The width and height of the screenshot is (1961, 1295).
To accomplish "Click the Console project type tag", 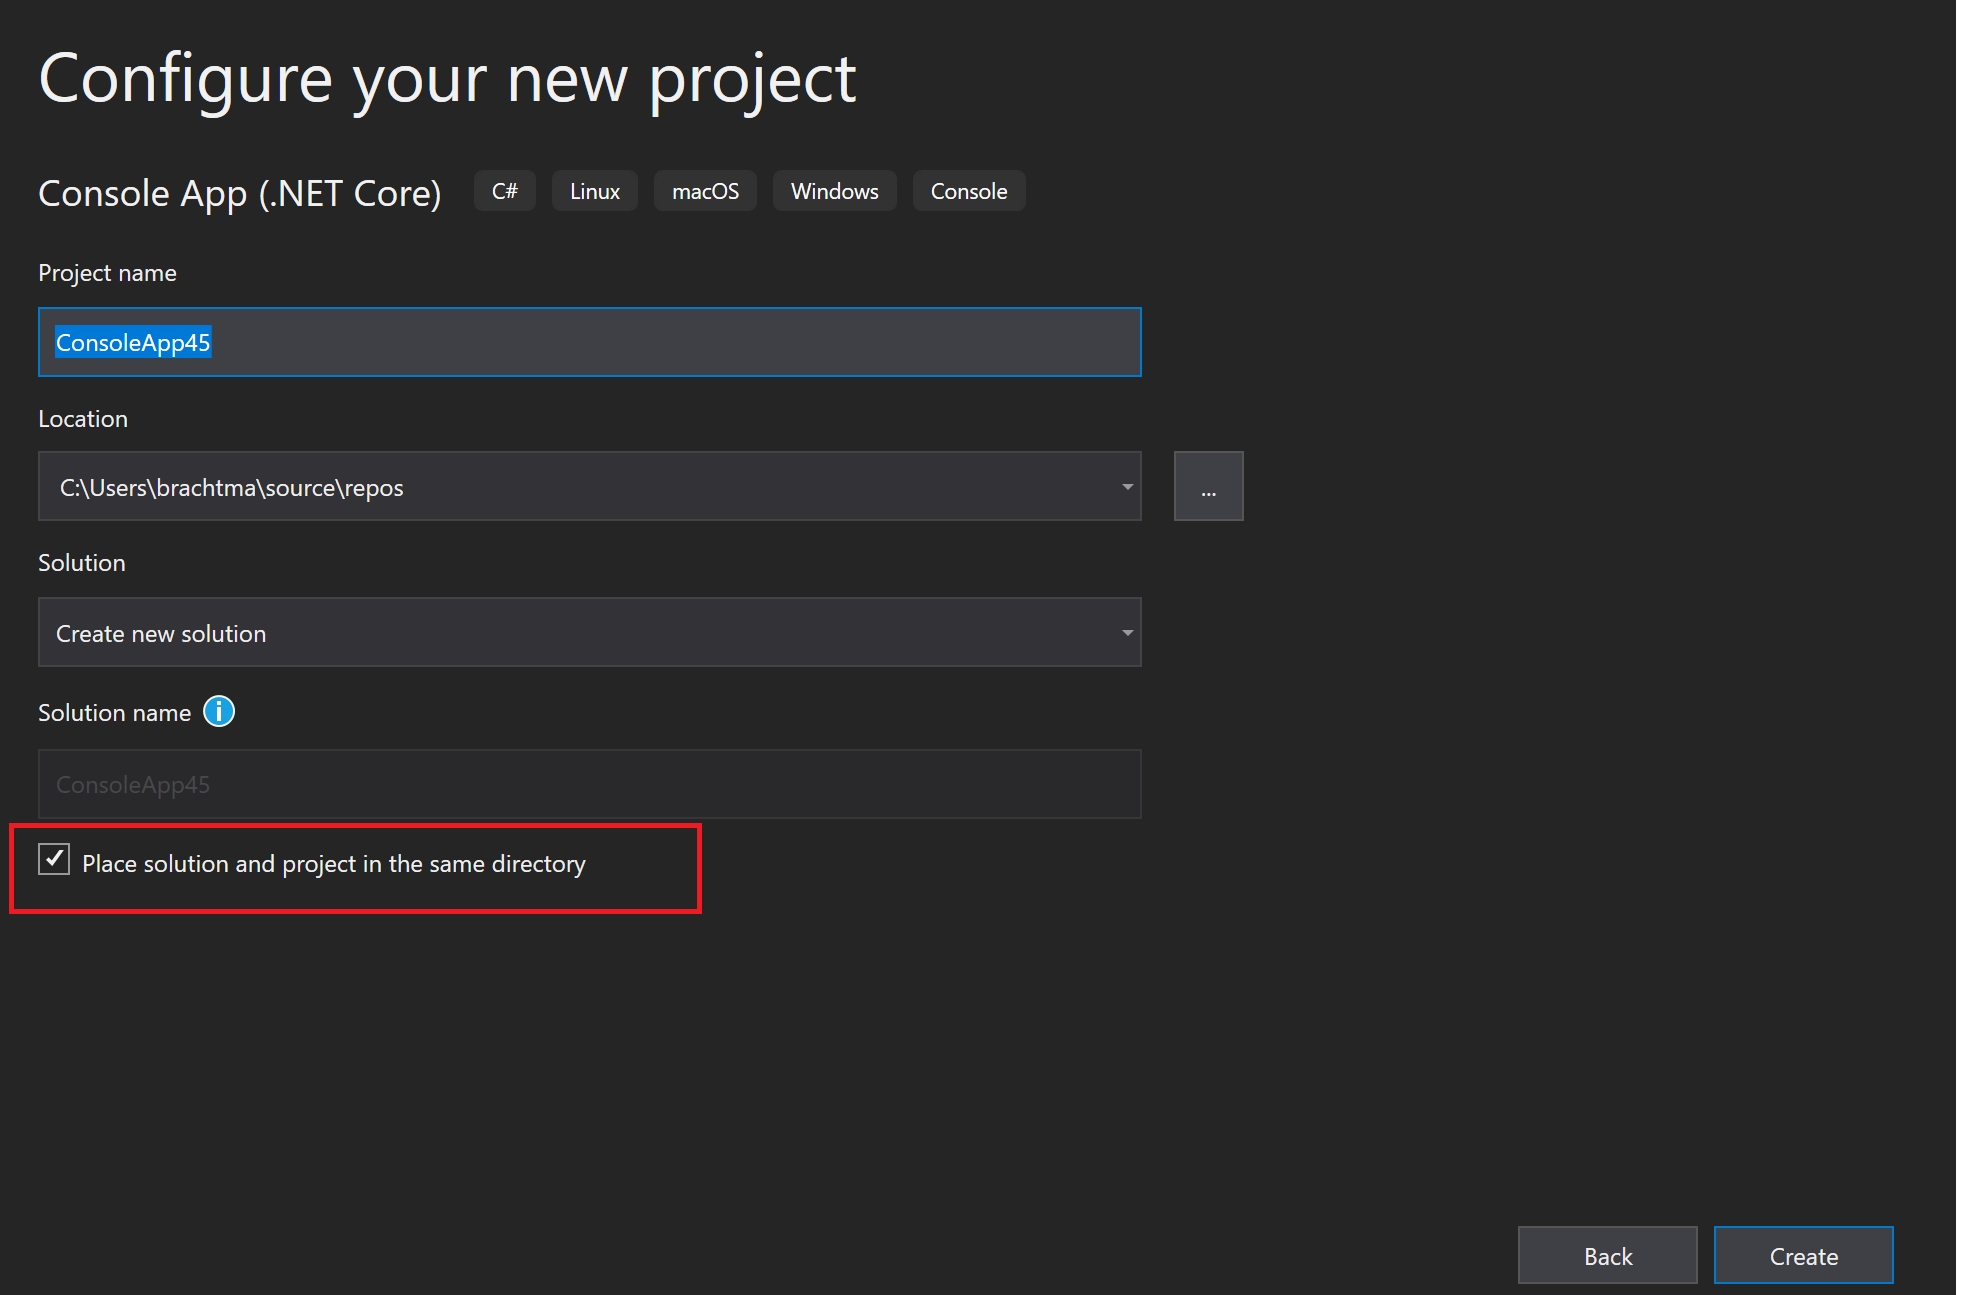I will tap(968, 190).
